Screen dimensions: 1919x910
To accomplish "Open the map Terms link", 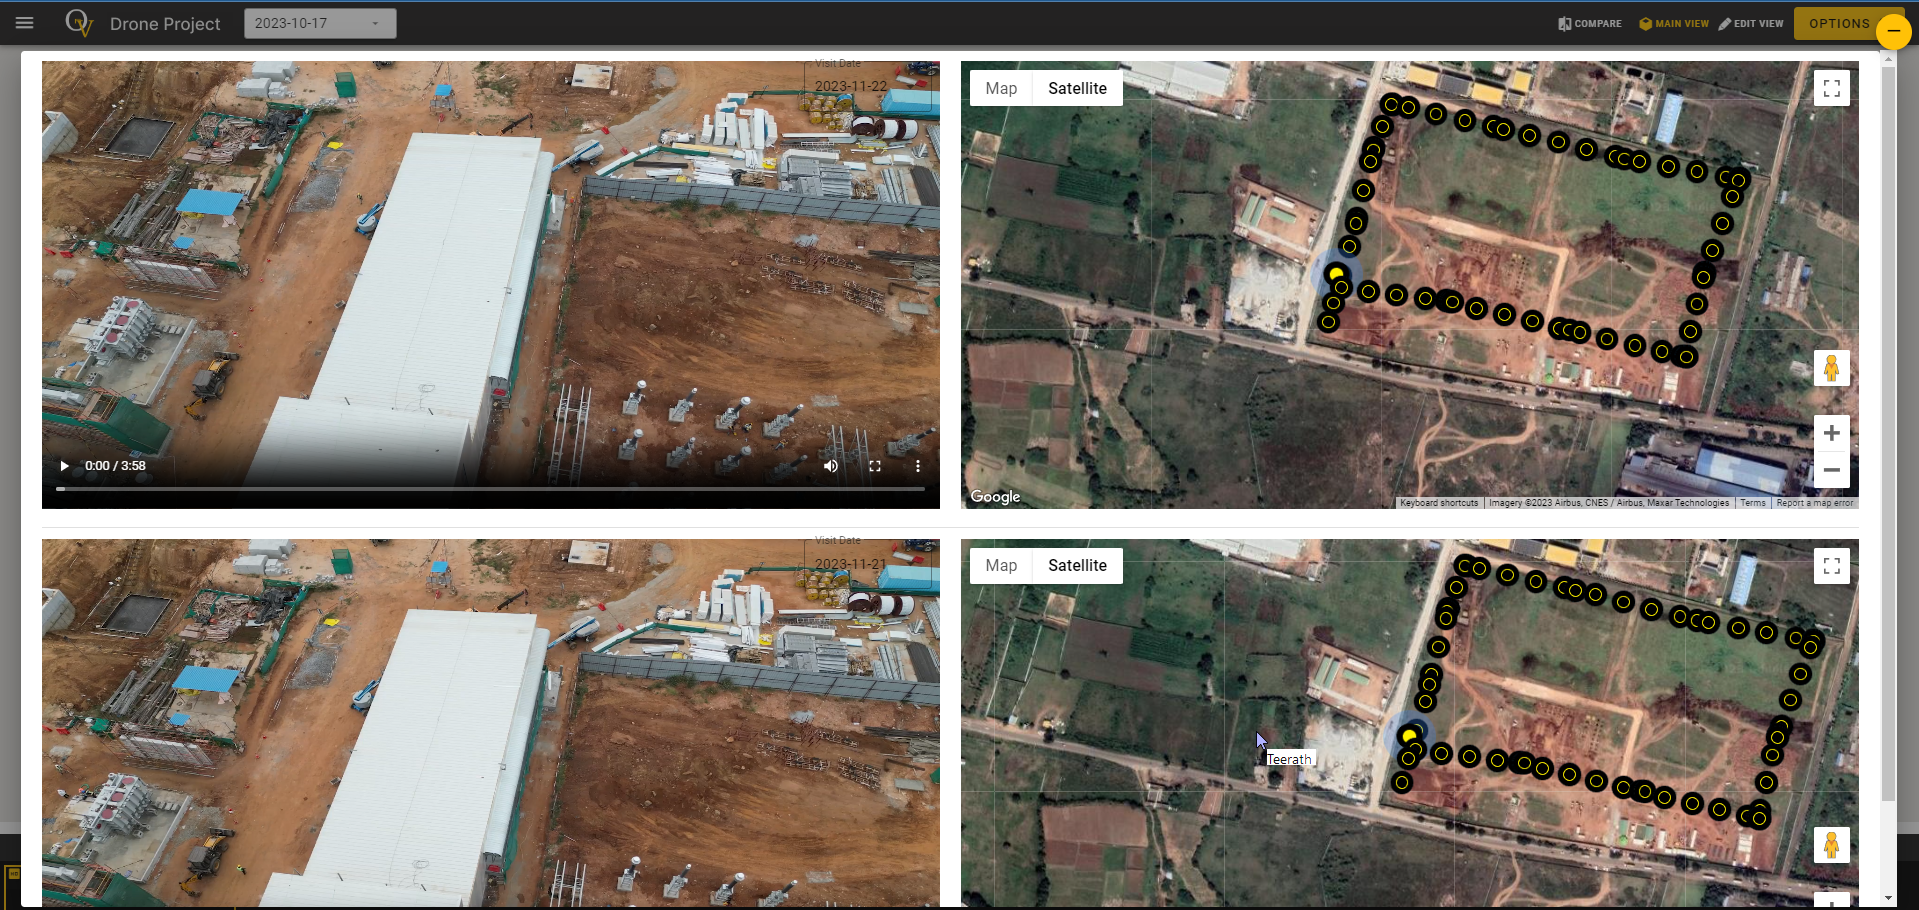I will [x=1753, y=503].
